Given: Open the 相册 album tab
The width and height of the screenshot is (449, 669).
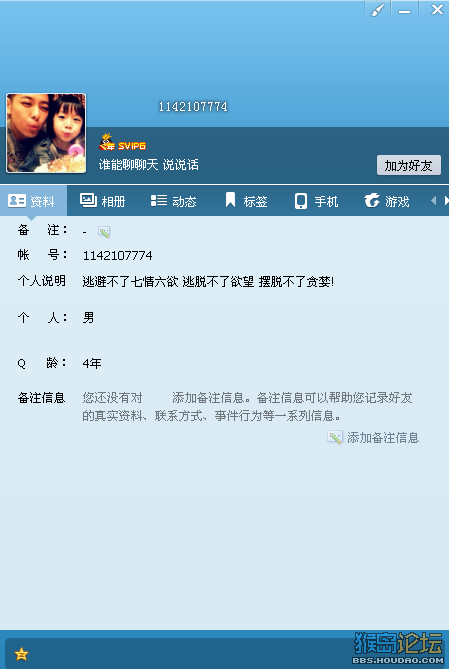Looking at the screenshot, I should tap(102, 201).
